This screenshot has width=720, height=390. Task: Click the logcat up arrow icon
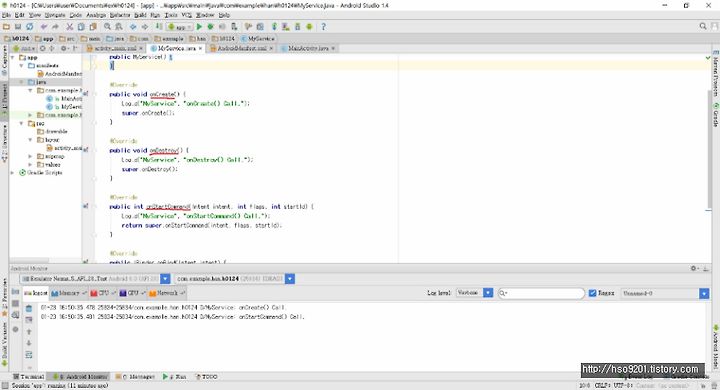29,332
